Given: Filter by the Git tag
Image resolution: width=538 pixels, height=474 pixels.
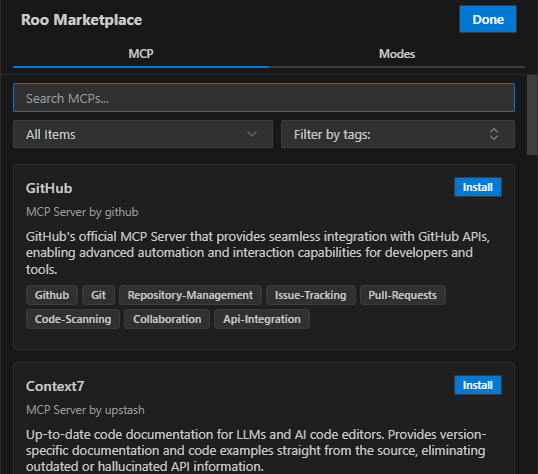Looking at the screenshot, I should 98,295.
